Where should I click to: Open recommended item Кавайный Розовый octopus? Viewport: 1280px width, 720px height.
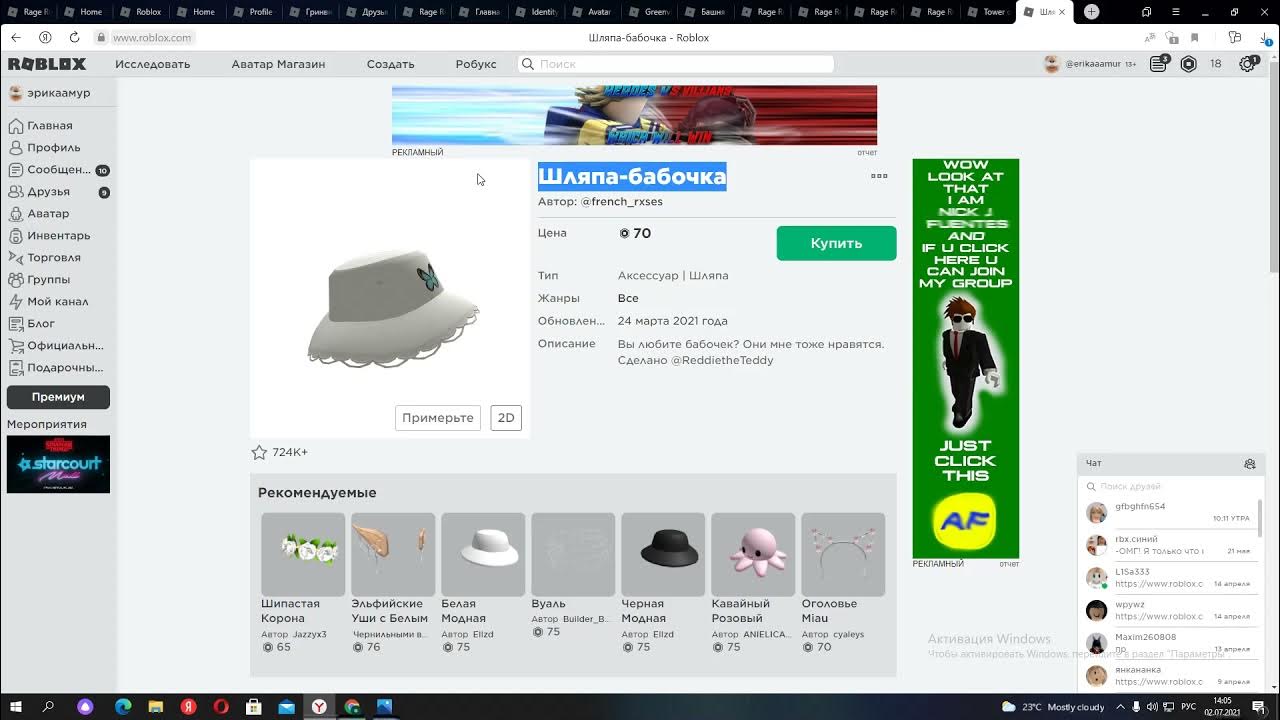(x=753, y=583)
